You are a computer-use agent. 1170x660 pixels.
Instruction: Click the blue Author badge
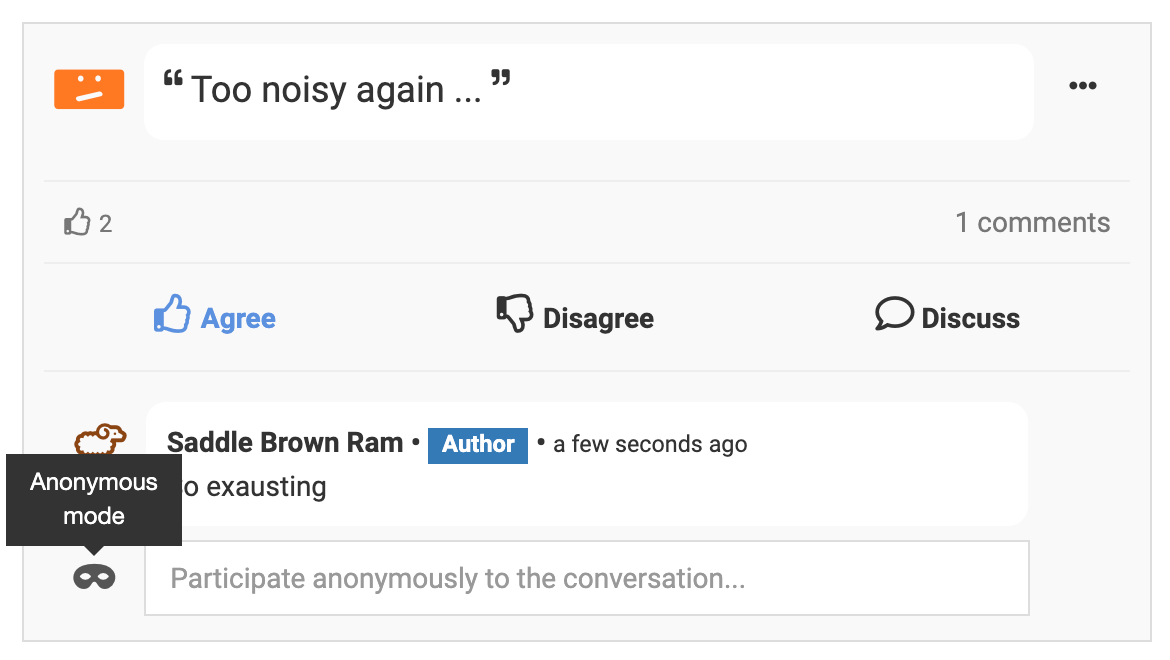478,444
